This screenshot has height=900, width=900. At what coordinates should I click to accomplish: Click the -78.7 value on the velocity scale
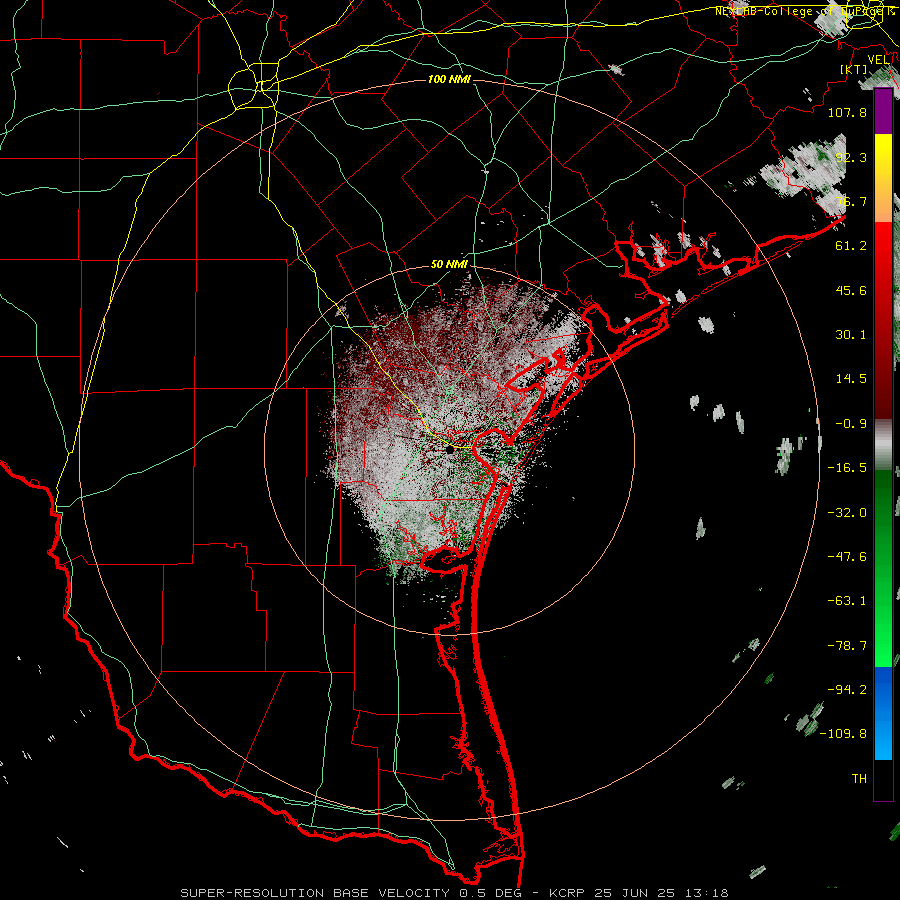click(x=847, y=646)
